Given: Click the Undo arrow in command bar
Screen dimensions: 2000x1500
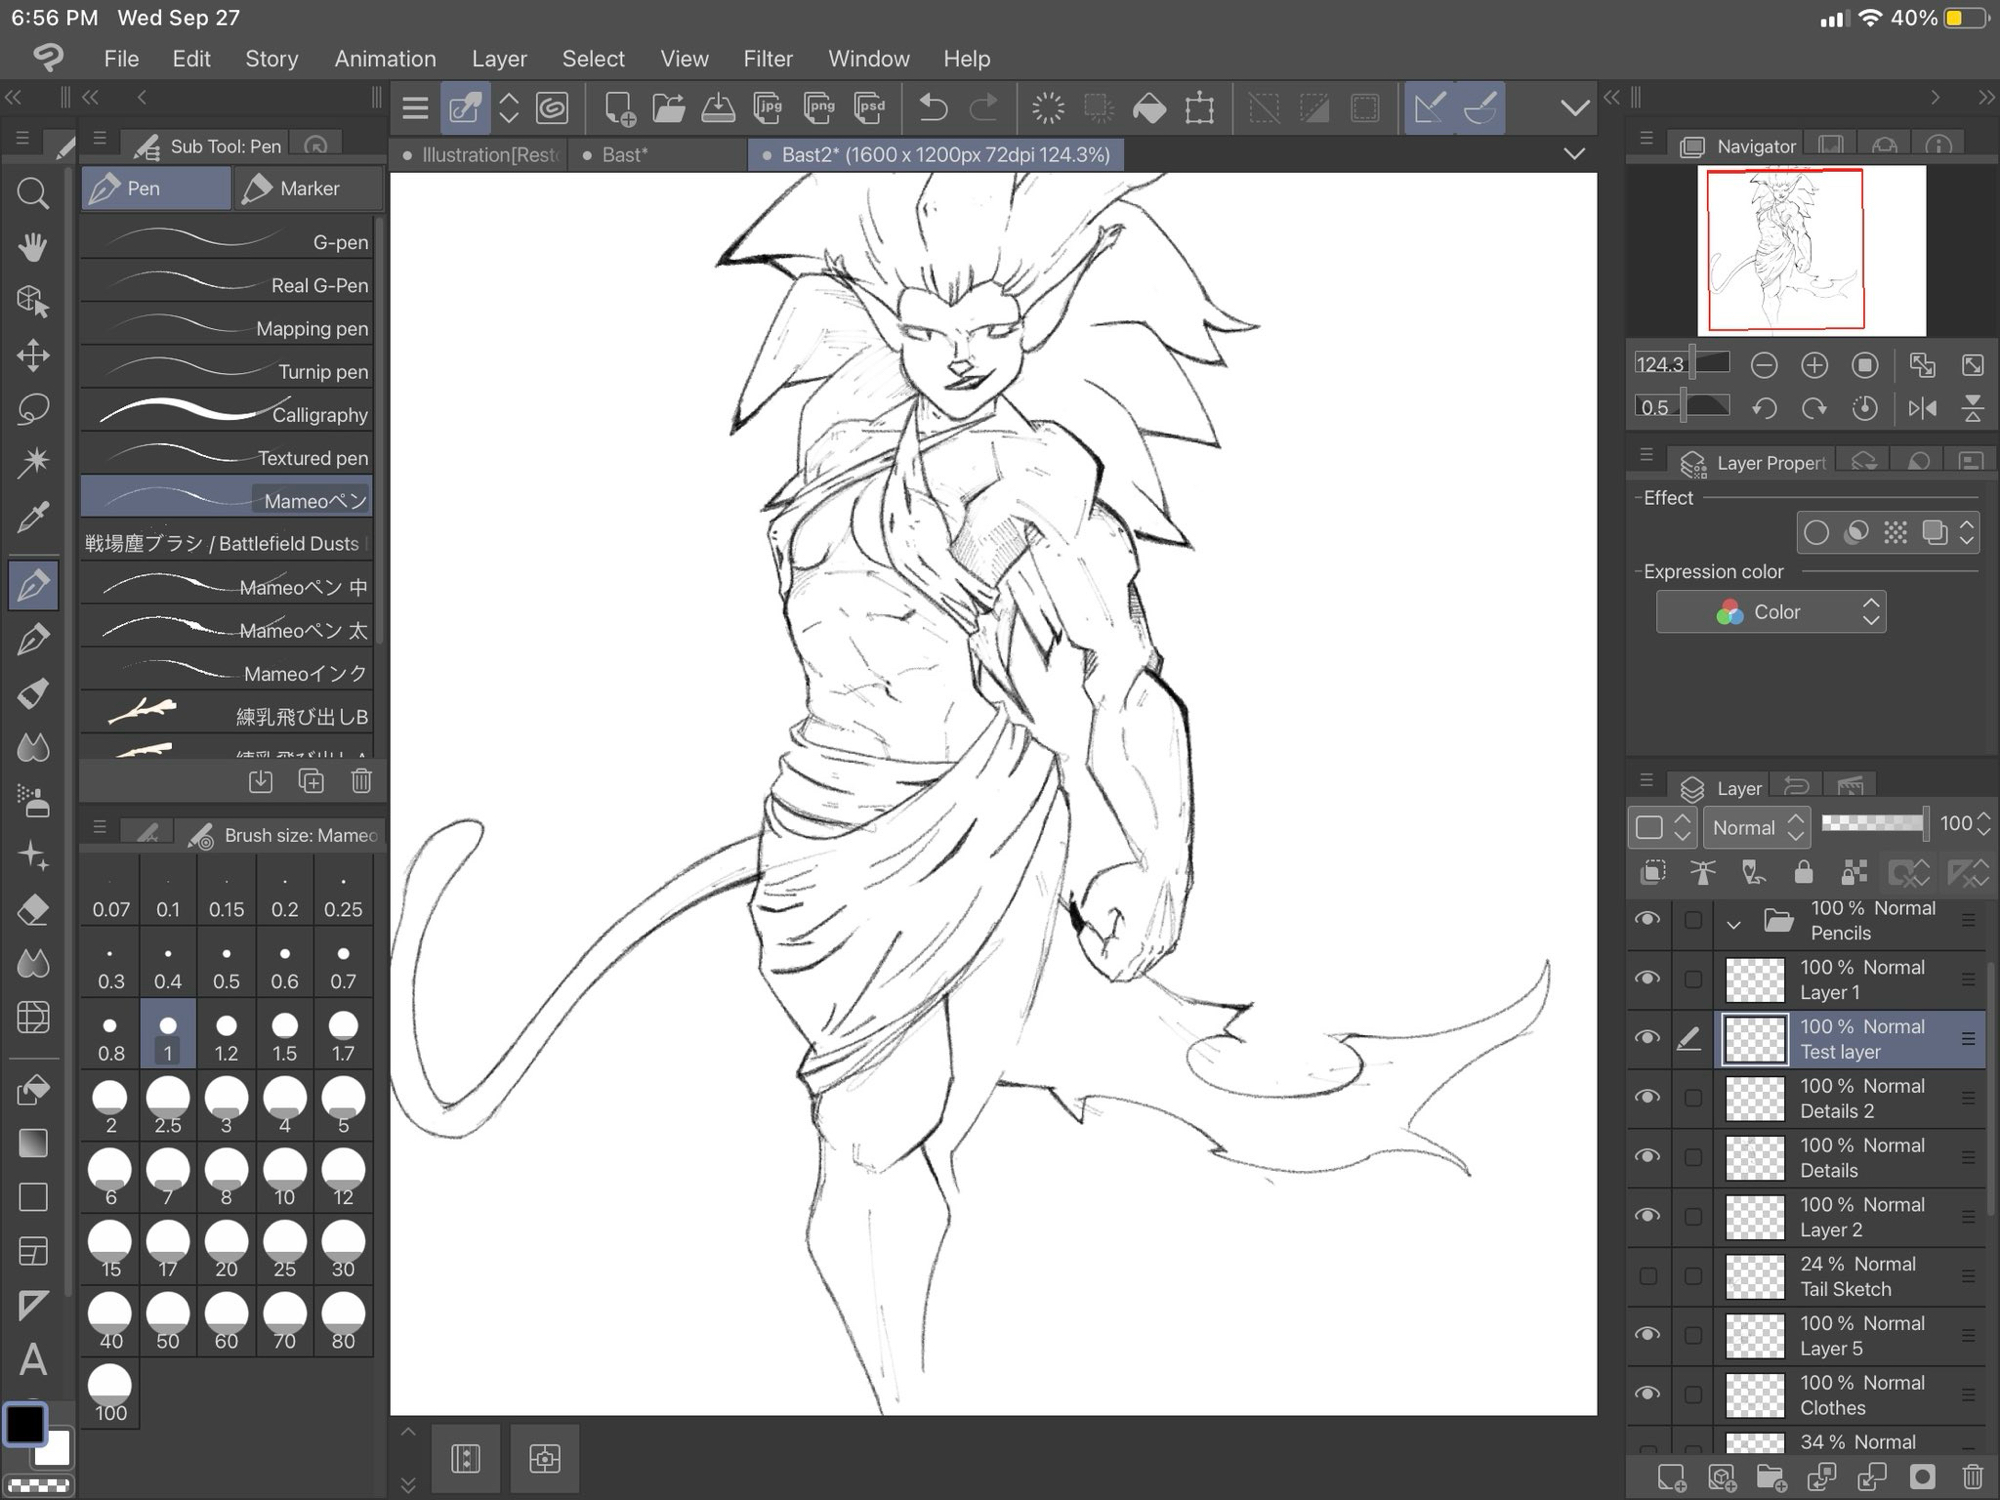Looking at the screenshot, I should click(932, 108).
